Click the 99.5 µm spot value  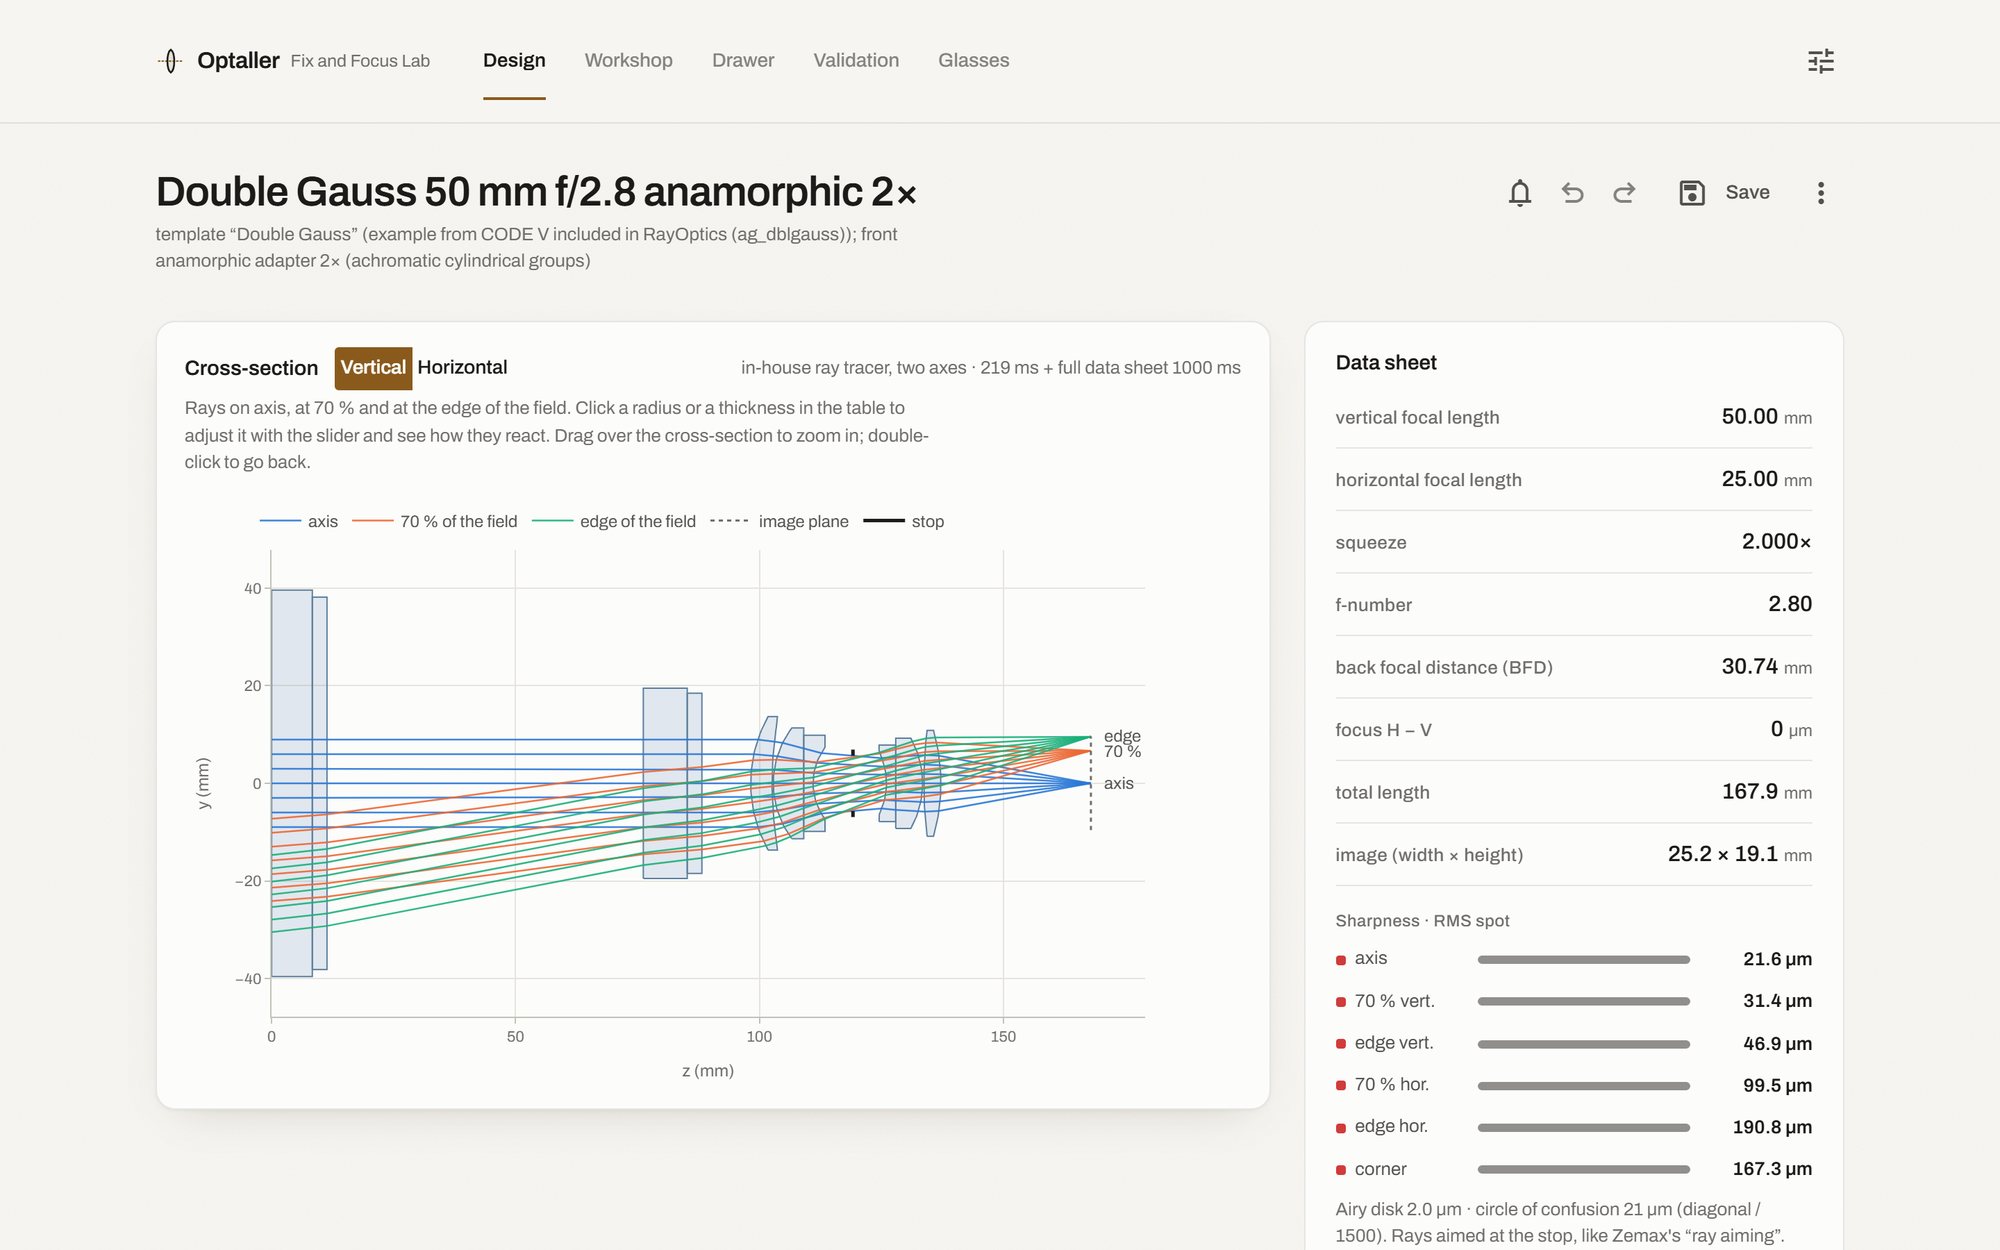tap(1777, 1085)
